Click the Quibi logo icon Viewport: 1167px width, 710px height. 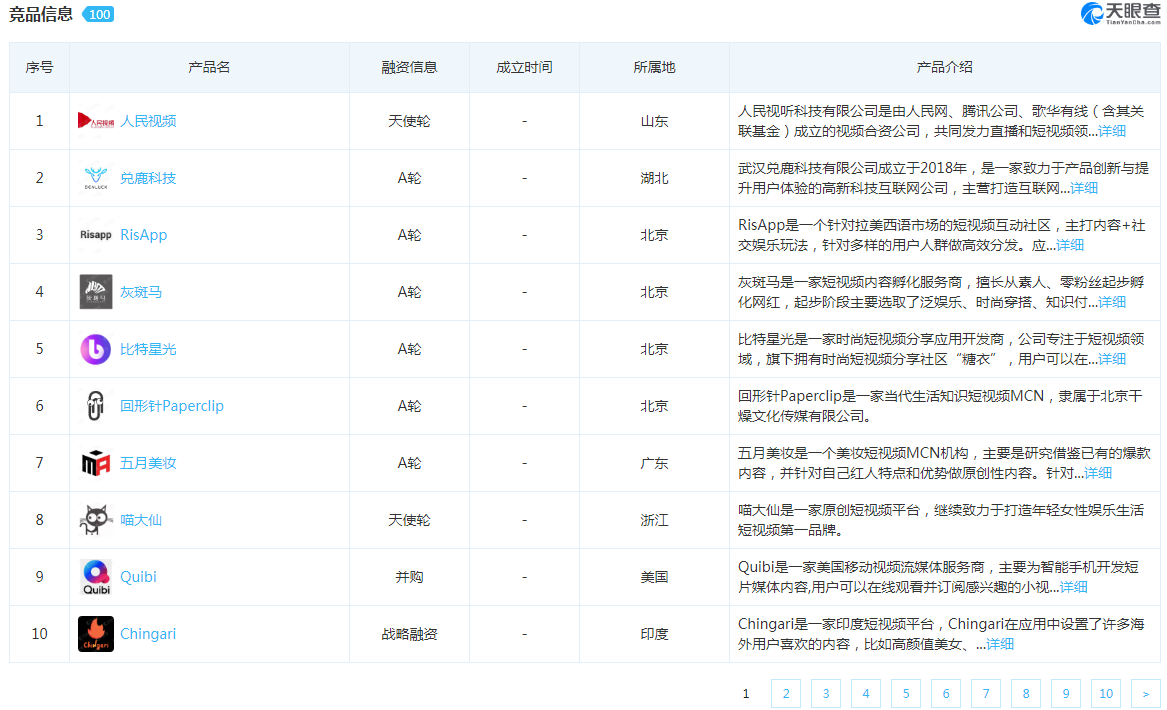click(96, 577)
